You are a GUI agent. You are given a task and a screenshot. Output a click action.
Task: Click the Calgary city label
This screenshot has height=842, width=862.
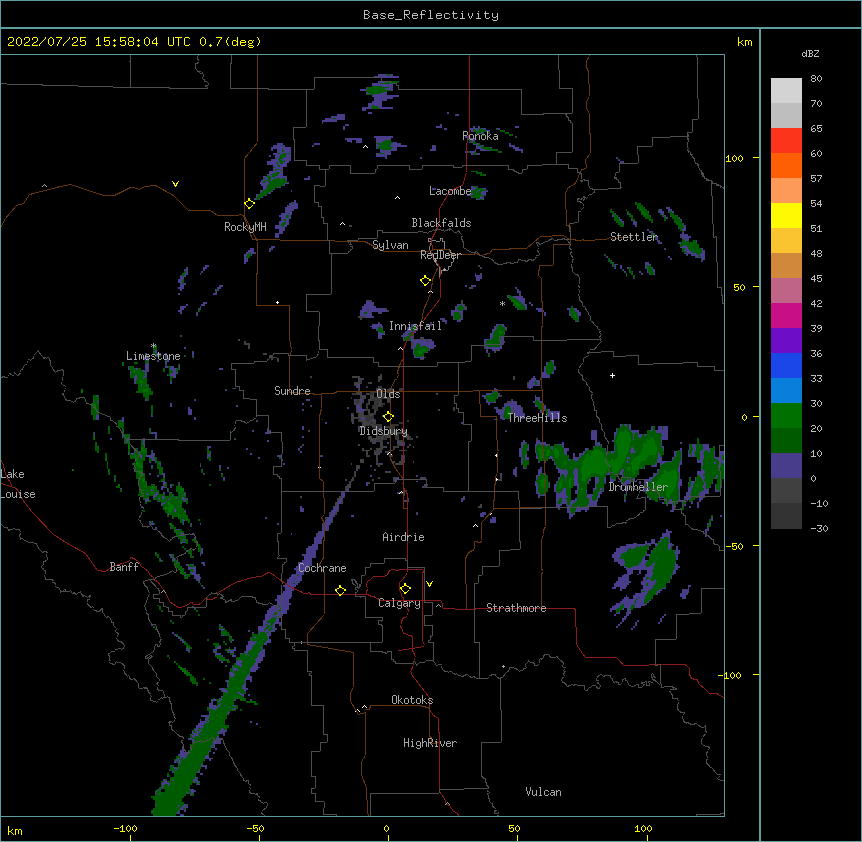click(x=399, y=603)
